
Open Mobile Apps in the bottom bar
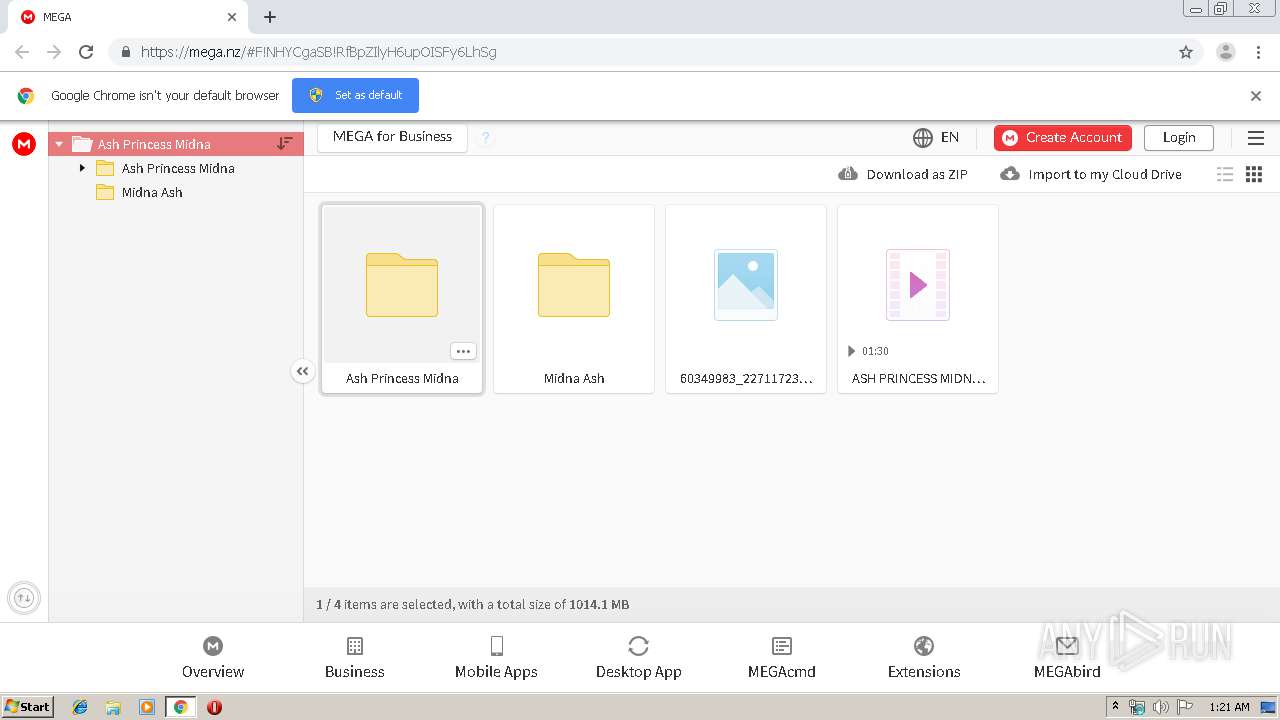pyautogui.click(x=496, y=658)
